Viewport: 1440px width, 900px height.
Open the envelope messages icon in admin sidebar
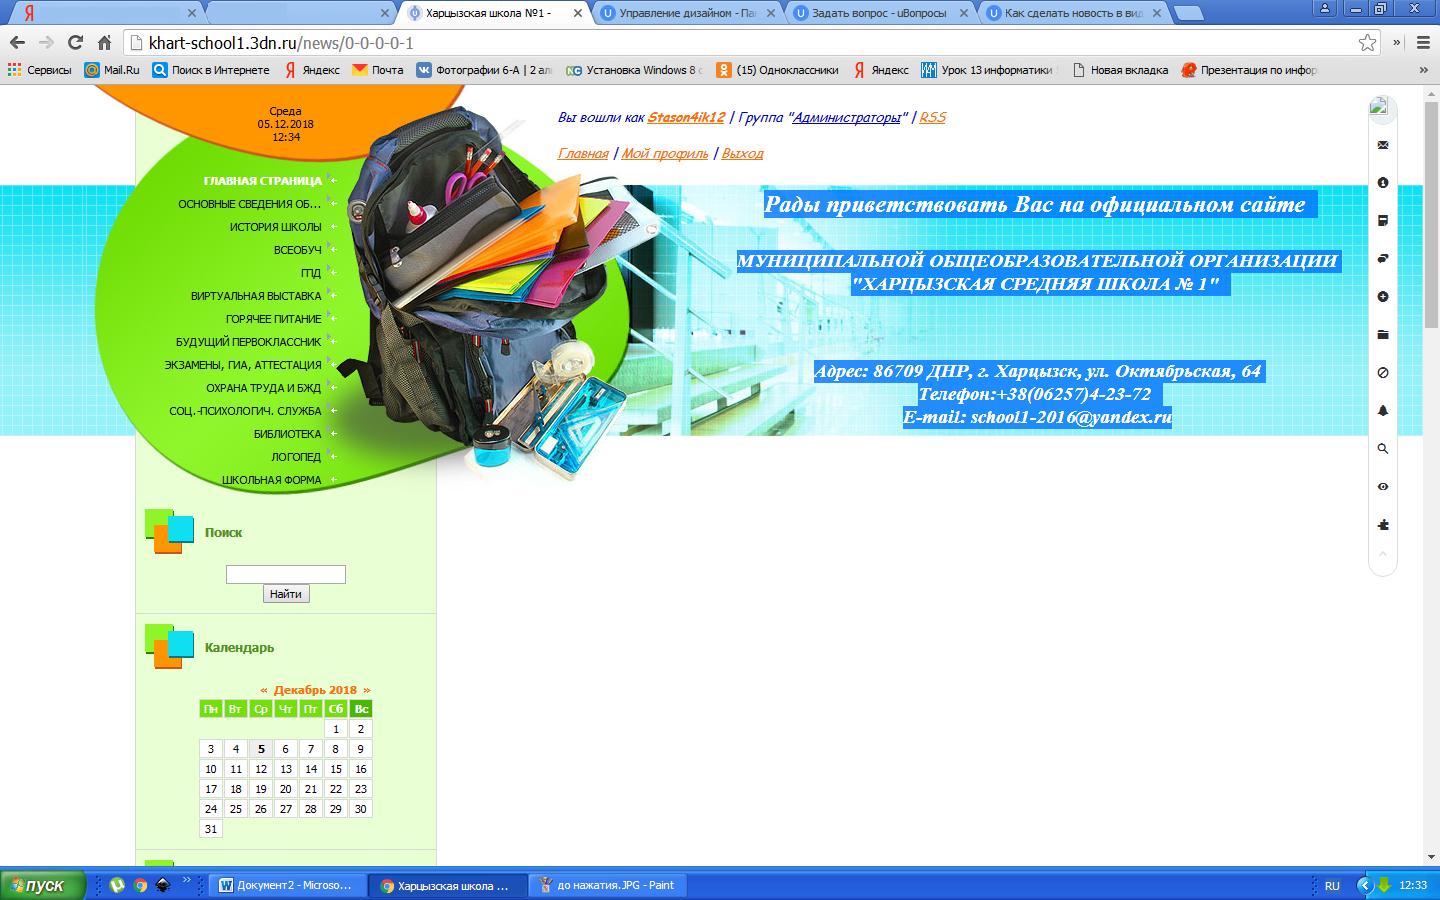click(1383, 145)
